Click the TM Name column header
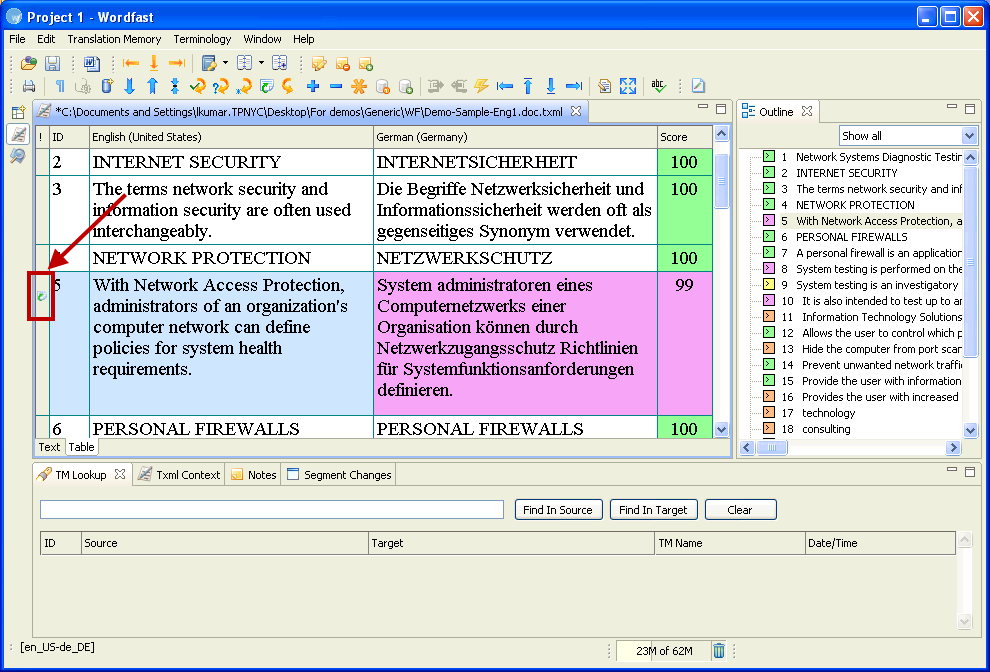 729,543
